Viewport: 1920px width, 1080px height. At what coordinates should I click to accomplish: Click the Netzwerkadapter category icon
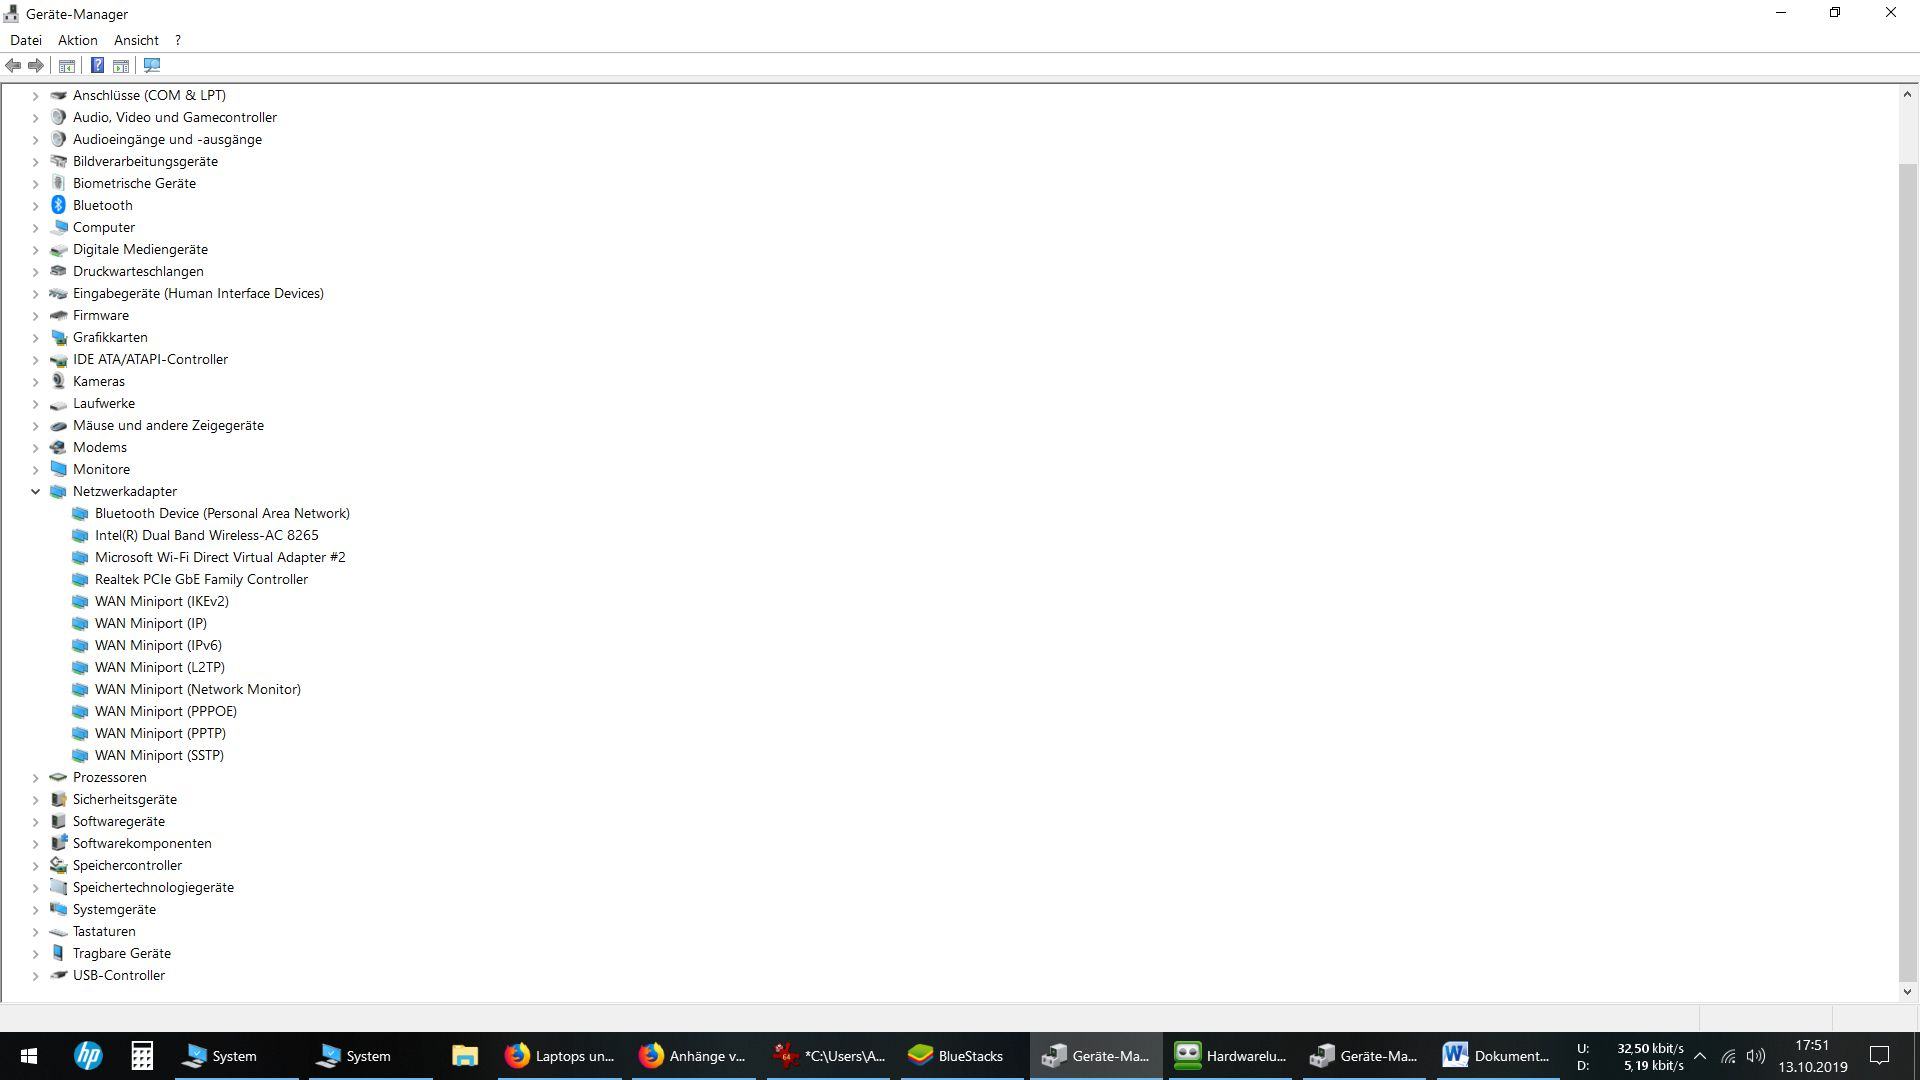pos(58,491)
